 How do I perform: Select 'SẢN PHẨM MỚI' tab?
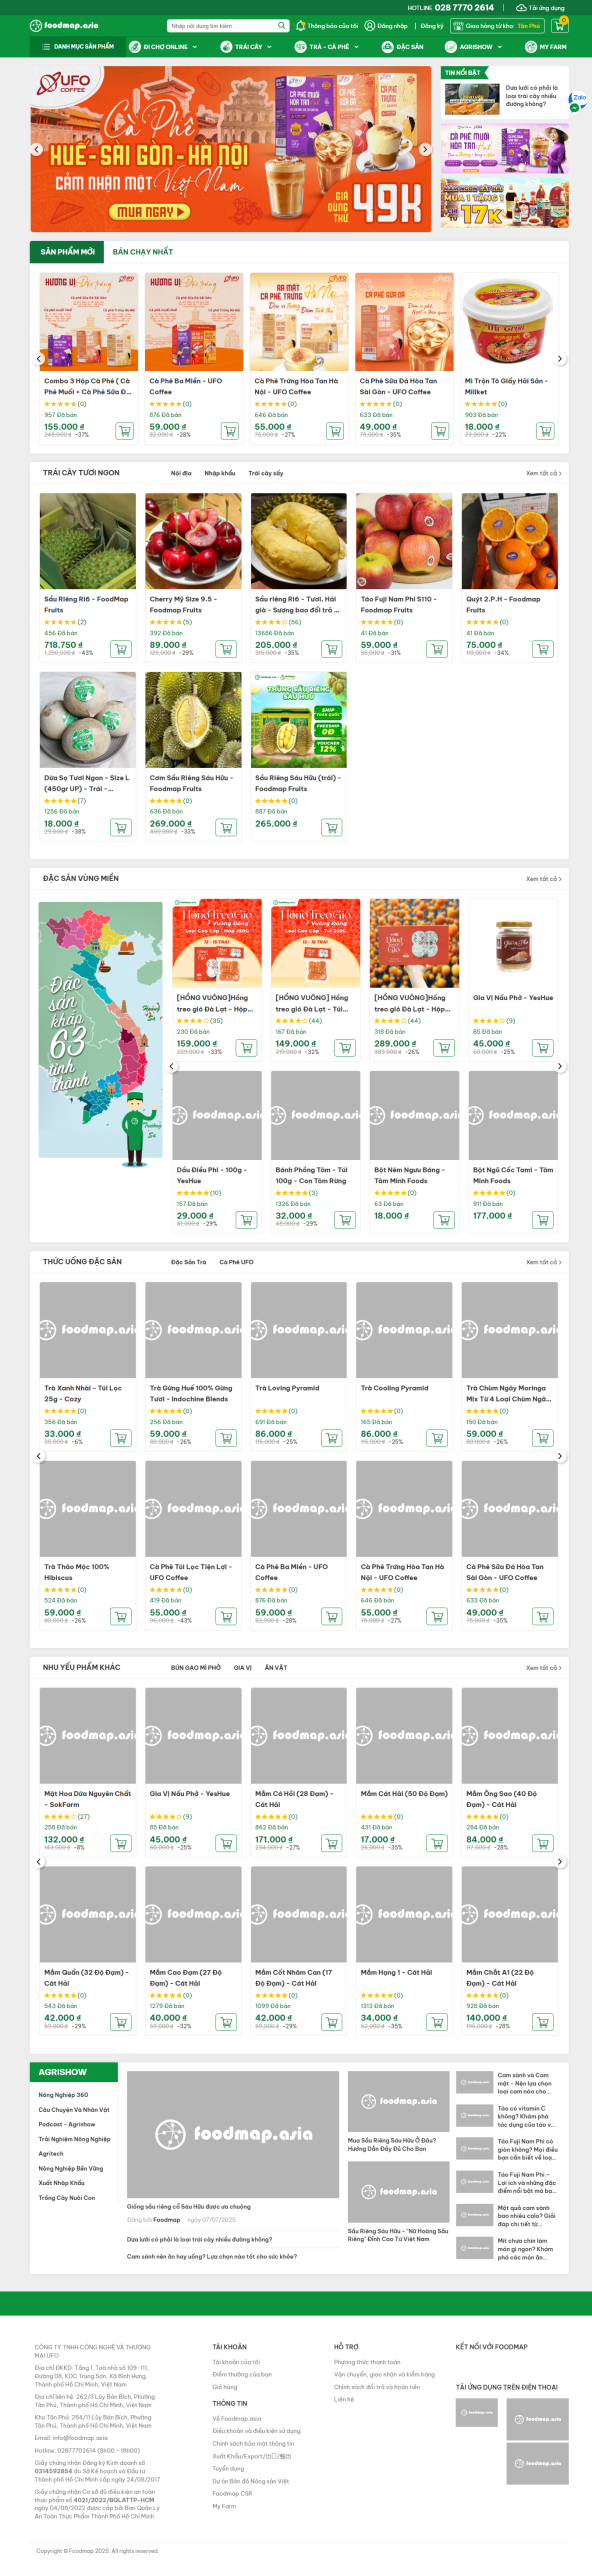(67, 252)
